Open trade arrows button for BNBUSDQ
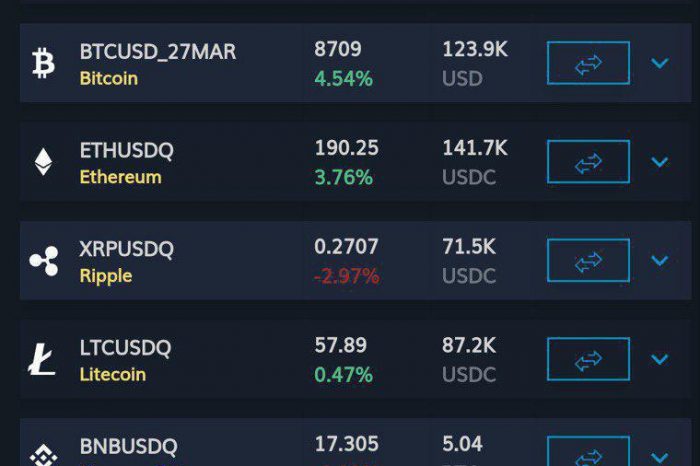This screenshot has height=466, width=700. coord(588,451)
